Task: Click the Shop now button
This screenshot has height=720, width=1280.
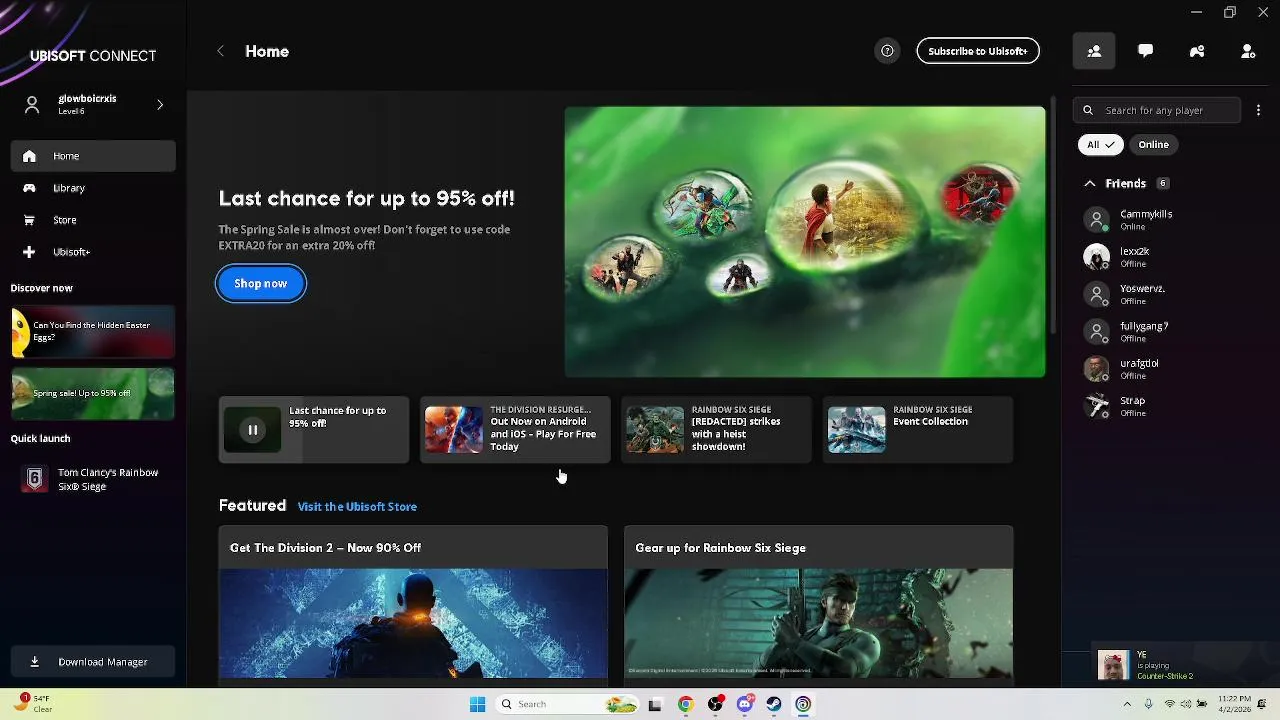Action: tap(261, 283)
